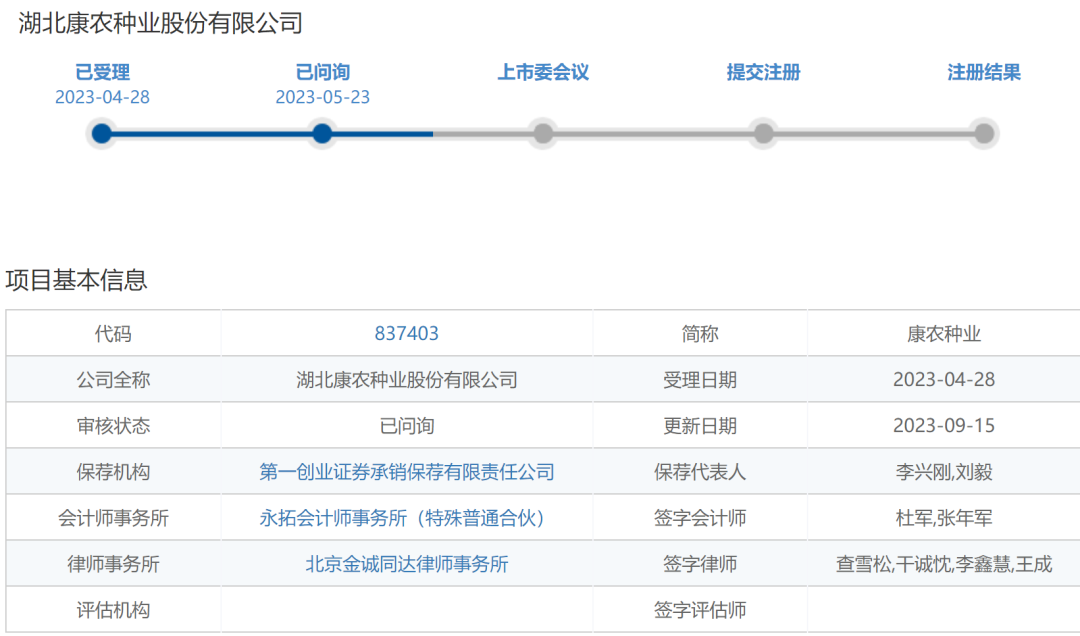1080x636 pixels.
Task: Click the 评估机构 label cell
Action: [x=114, y=610]
